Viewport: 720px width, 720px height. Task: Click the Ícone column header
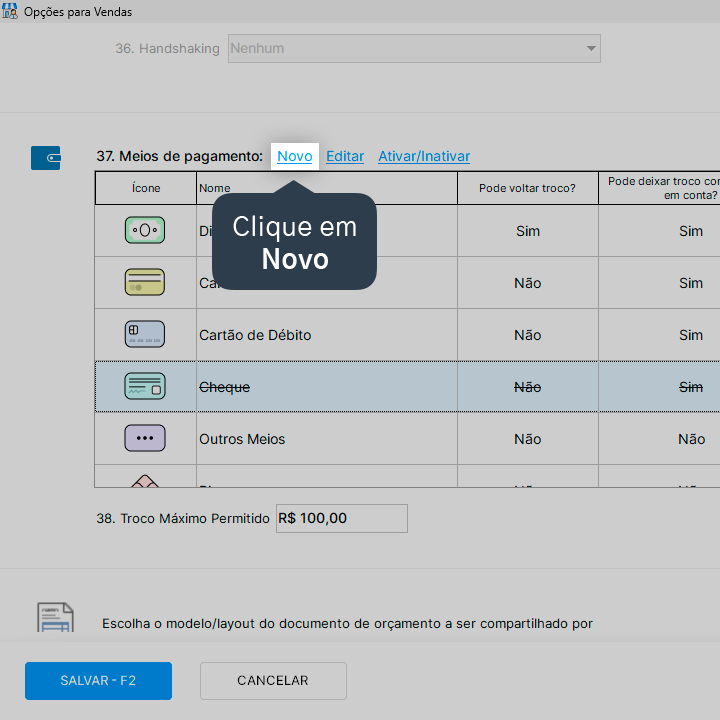tap(146, 188)
